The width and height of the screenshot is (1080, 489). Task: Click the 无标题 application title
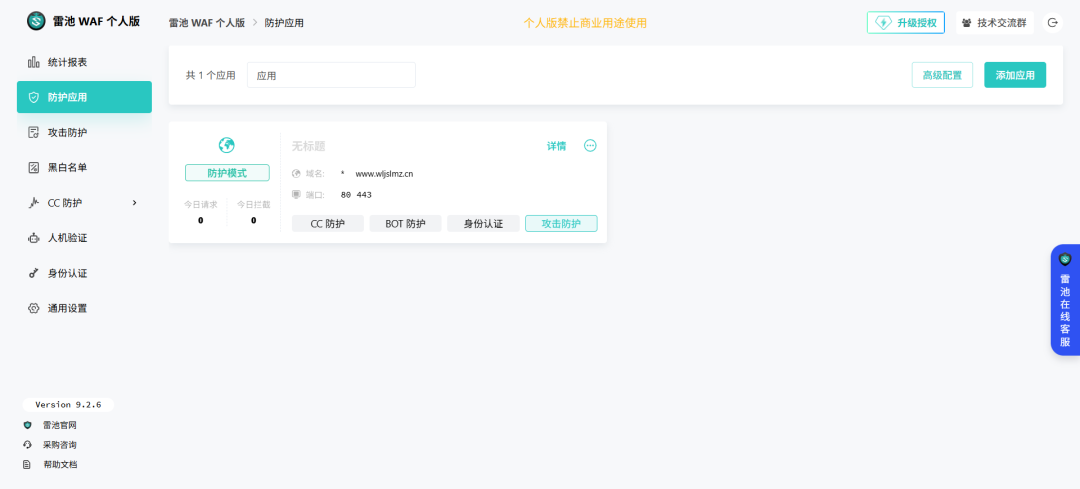tap(309, 146)
